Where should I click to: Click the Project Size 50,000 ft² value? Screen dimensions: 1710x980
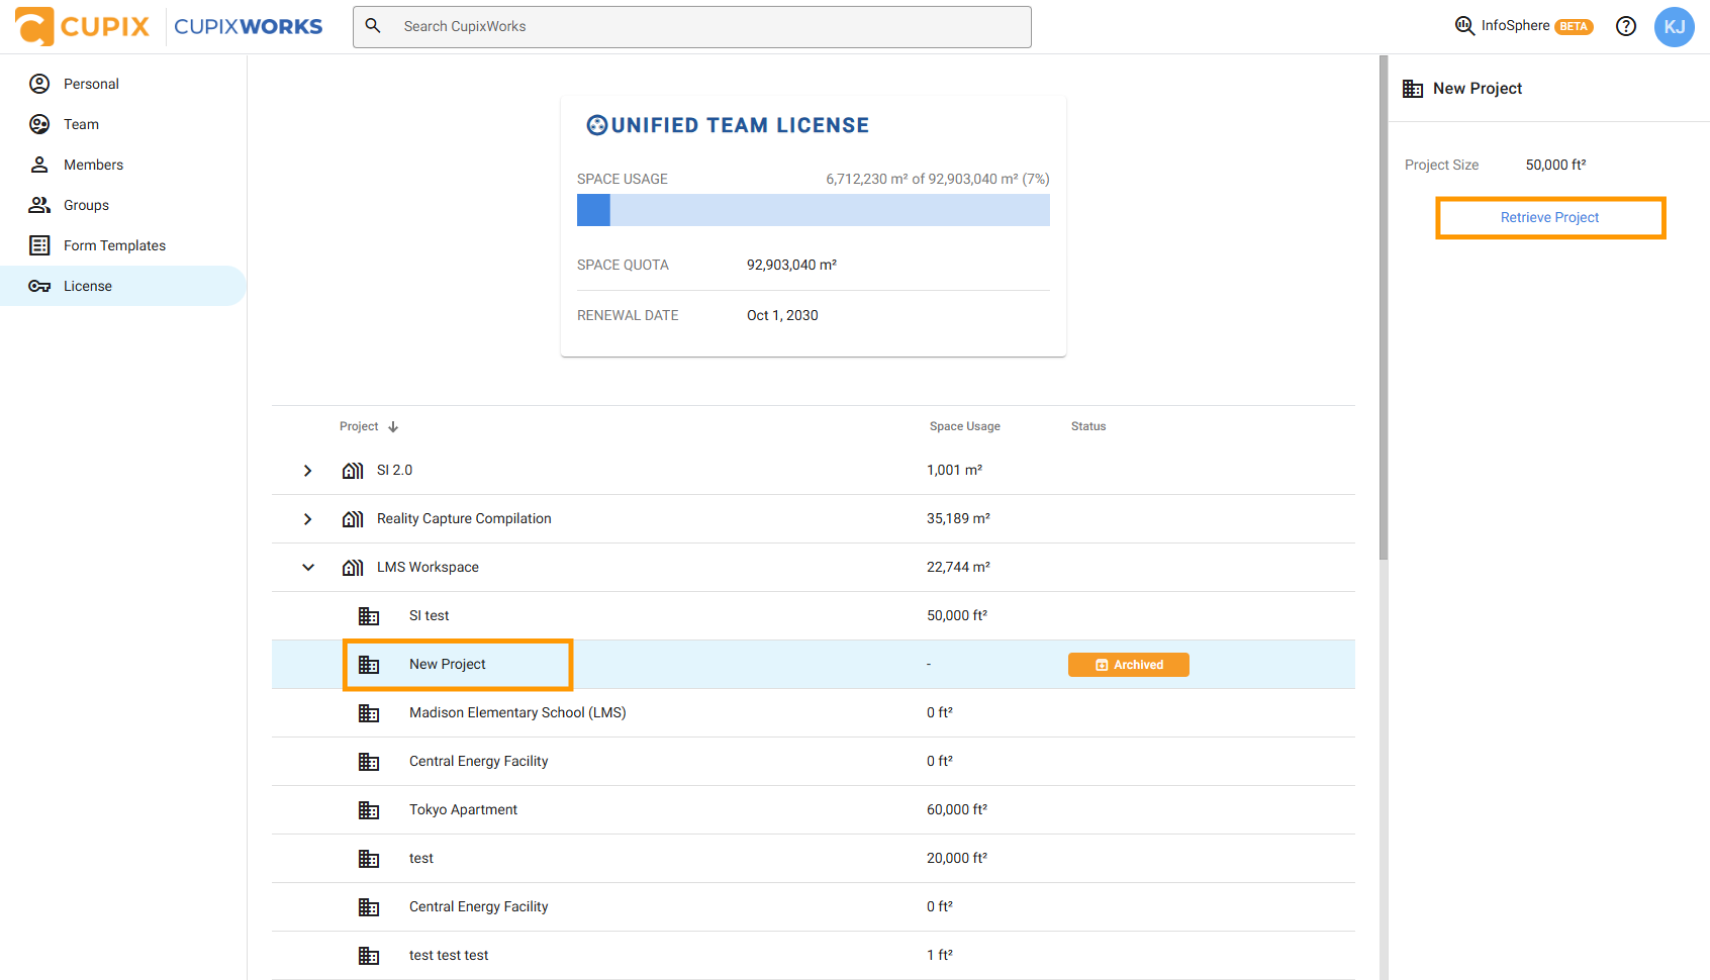tap(1556, 165)
